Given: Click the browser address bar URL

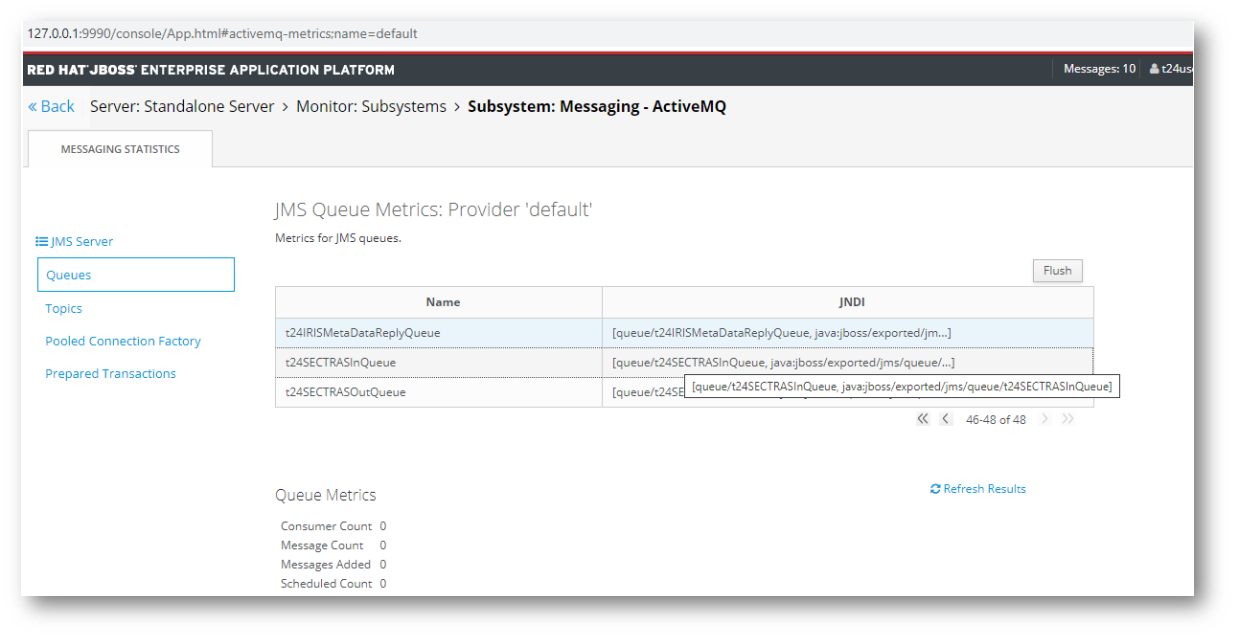Looking at the screenshot, I should tap(222, 34).
